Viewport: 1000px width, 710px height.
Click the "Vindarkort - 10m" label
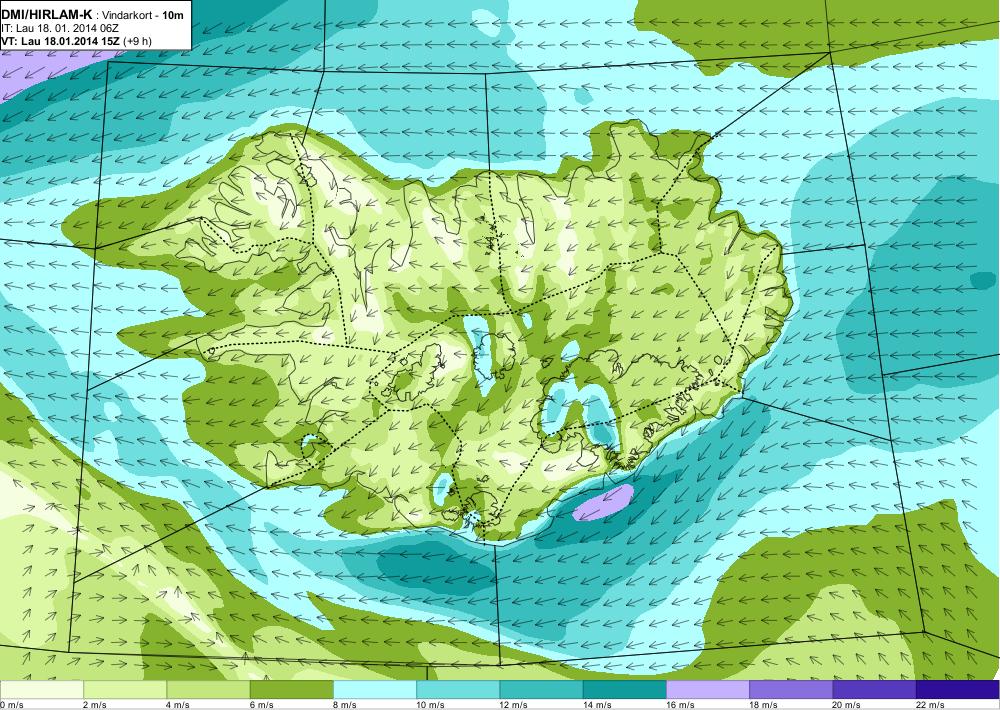pos(143,15)
